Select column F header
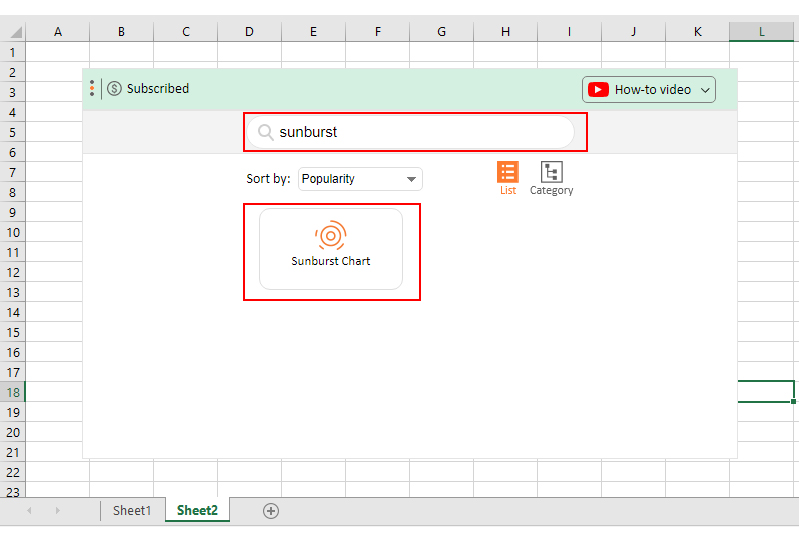 [378, 32]
